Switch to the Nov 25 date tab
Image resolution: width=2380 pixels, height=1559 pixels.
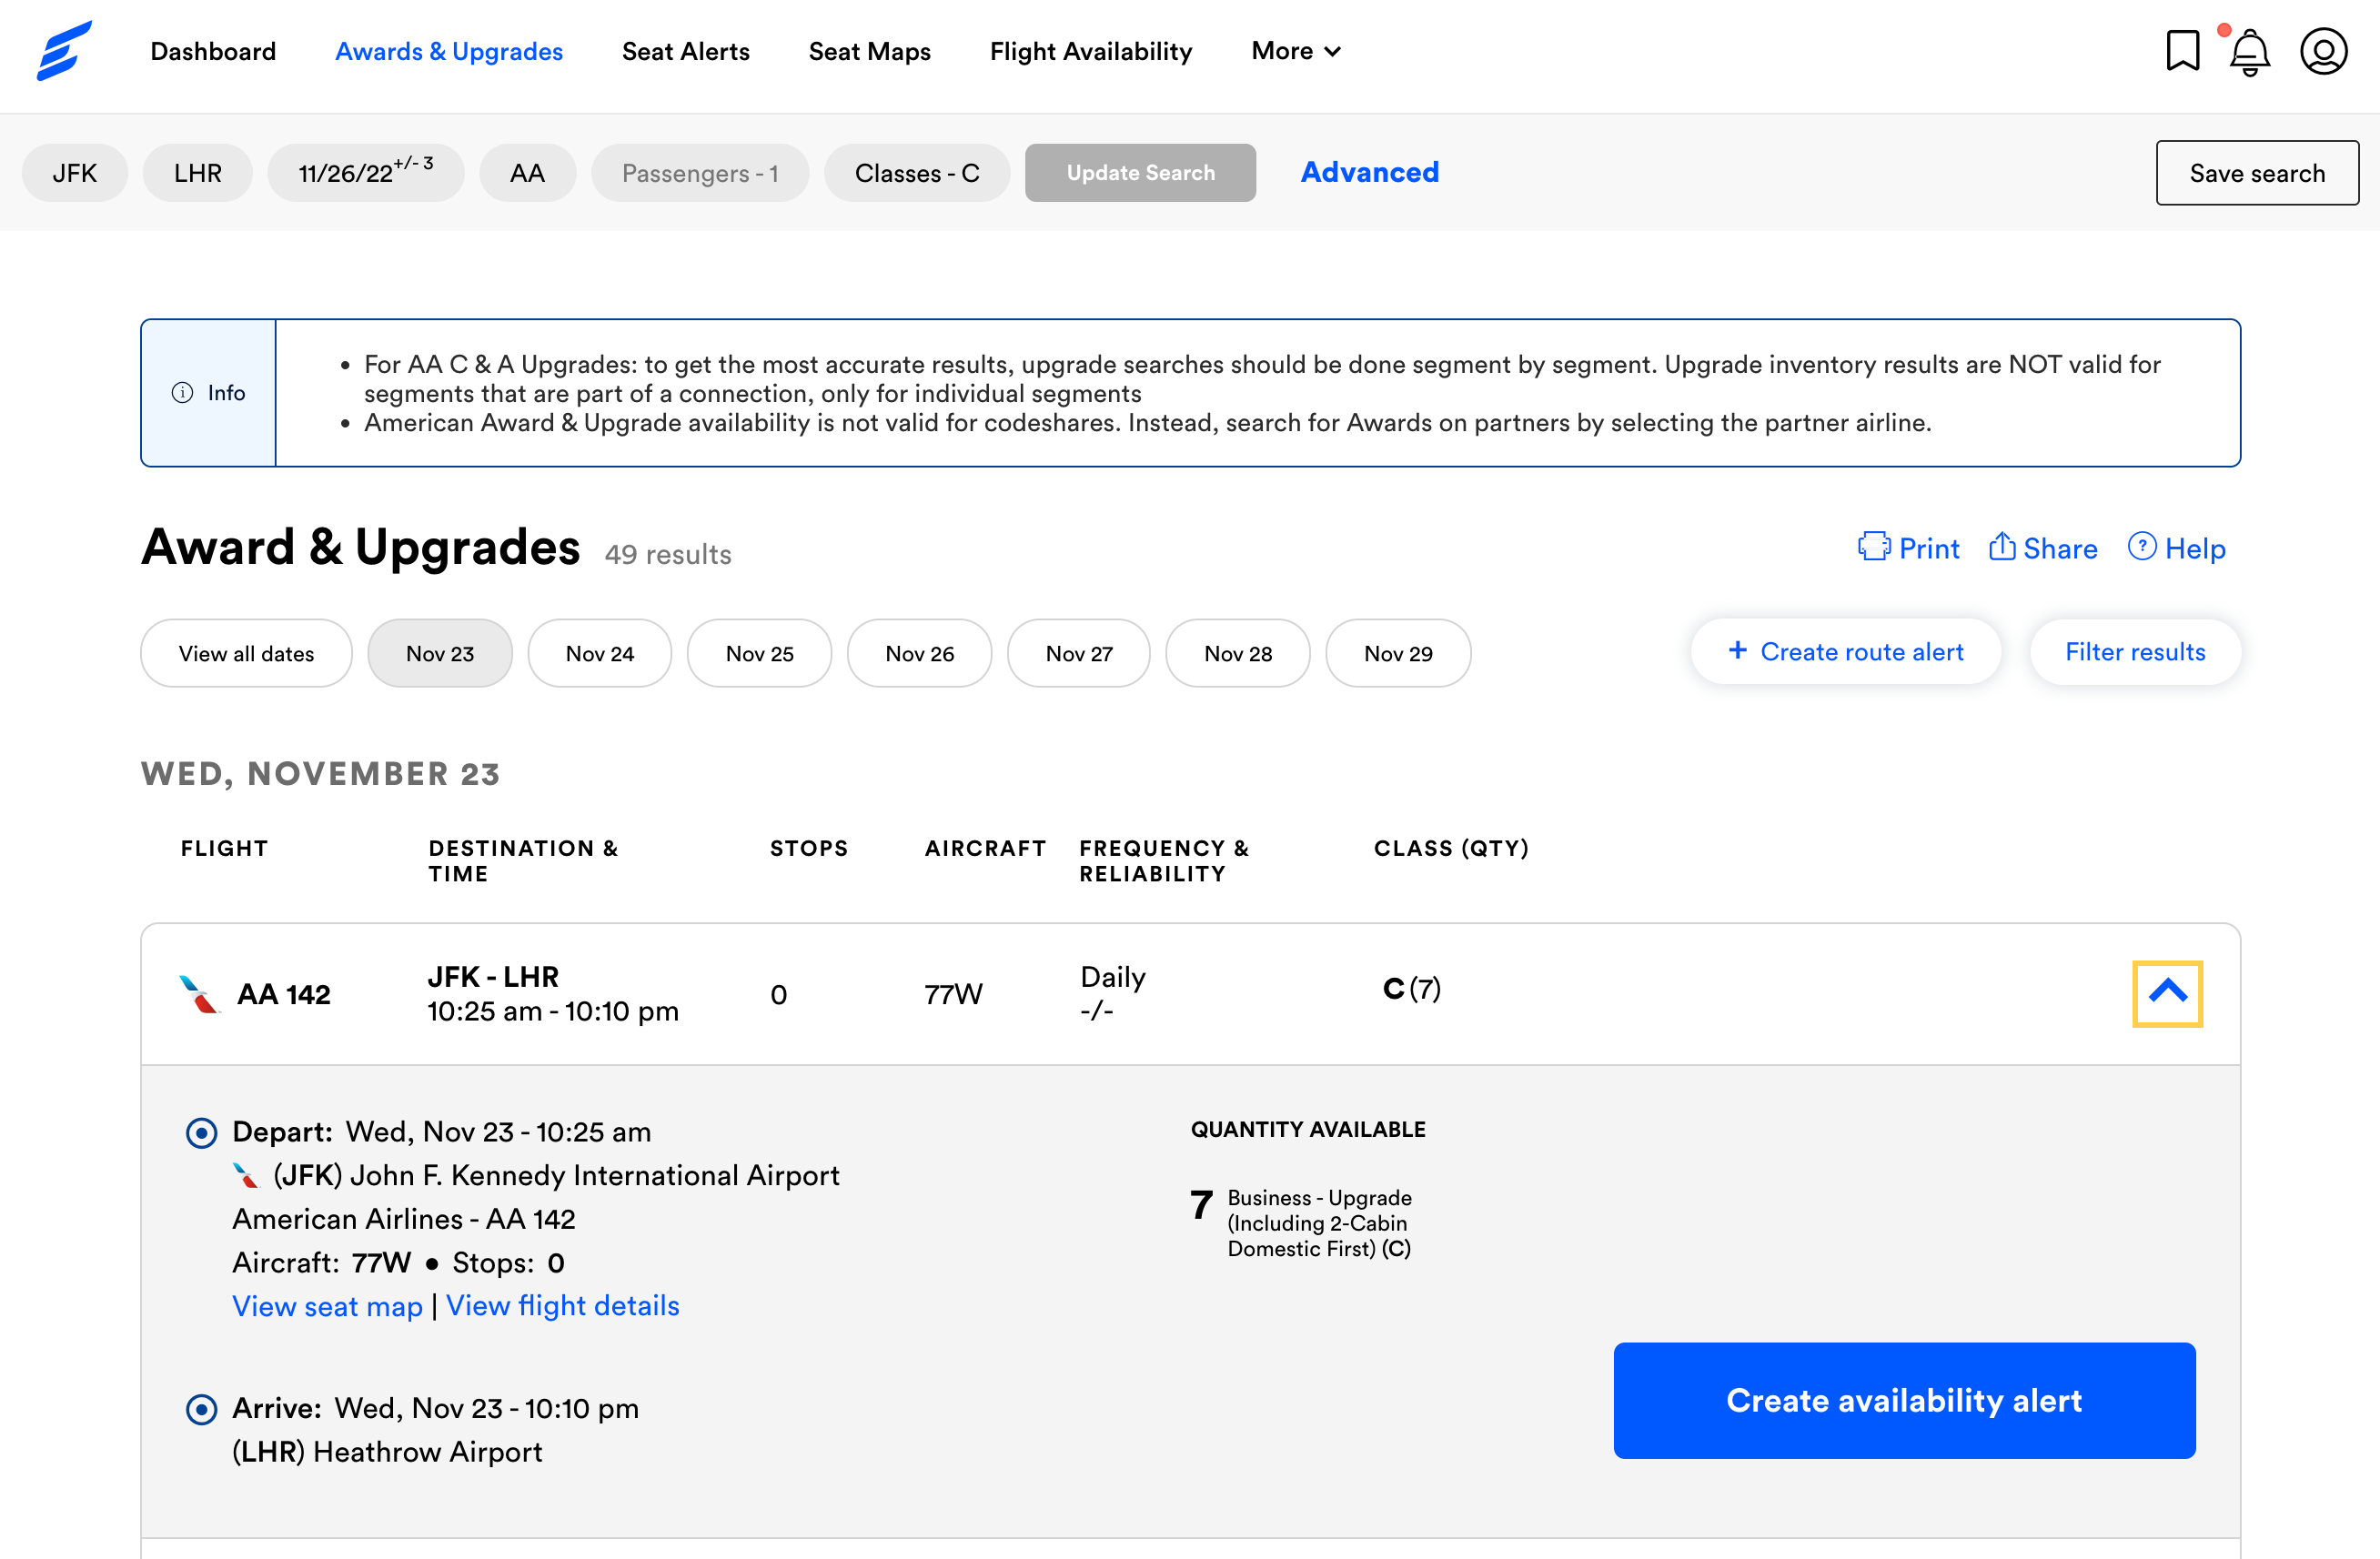tap(759, 653)
